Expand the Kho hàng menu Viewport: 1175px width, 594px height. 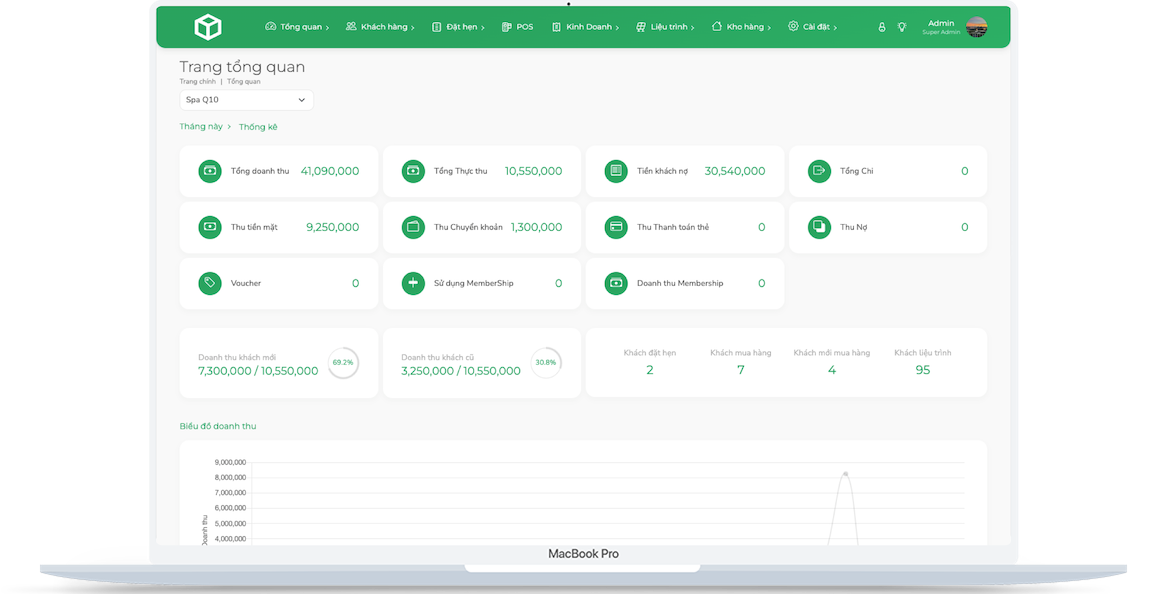pyautogui.click(x=744, y=27)
